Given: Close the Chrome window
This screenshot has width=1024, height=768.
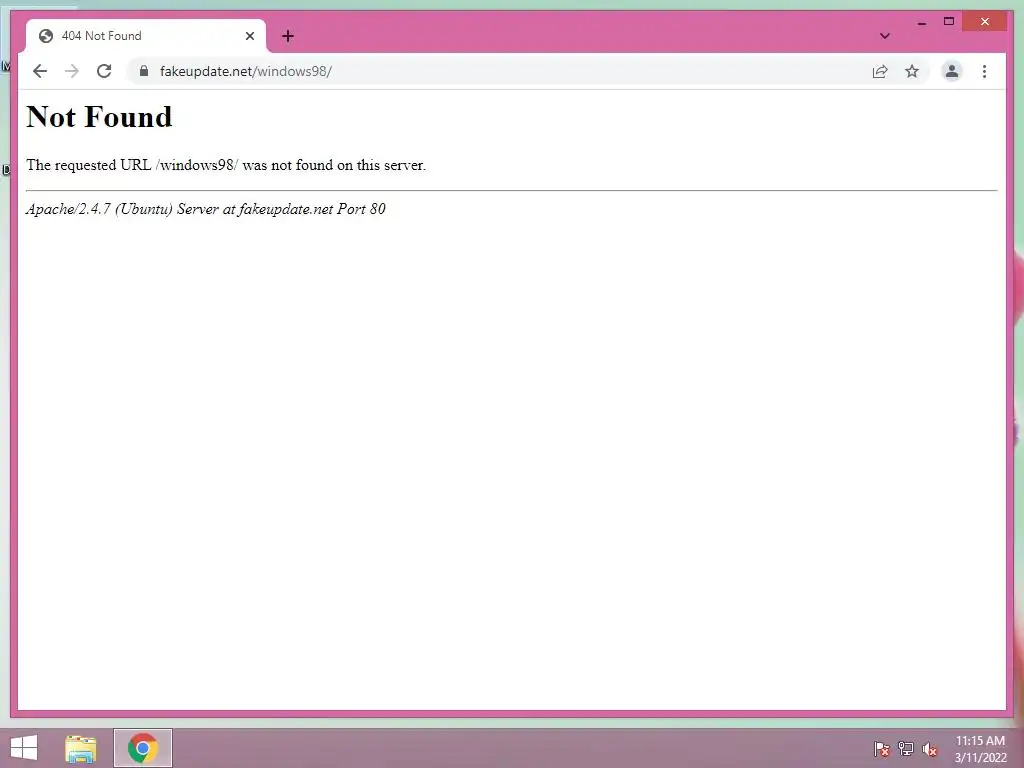Looking at the screenshot, I should click(985, 22).
